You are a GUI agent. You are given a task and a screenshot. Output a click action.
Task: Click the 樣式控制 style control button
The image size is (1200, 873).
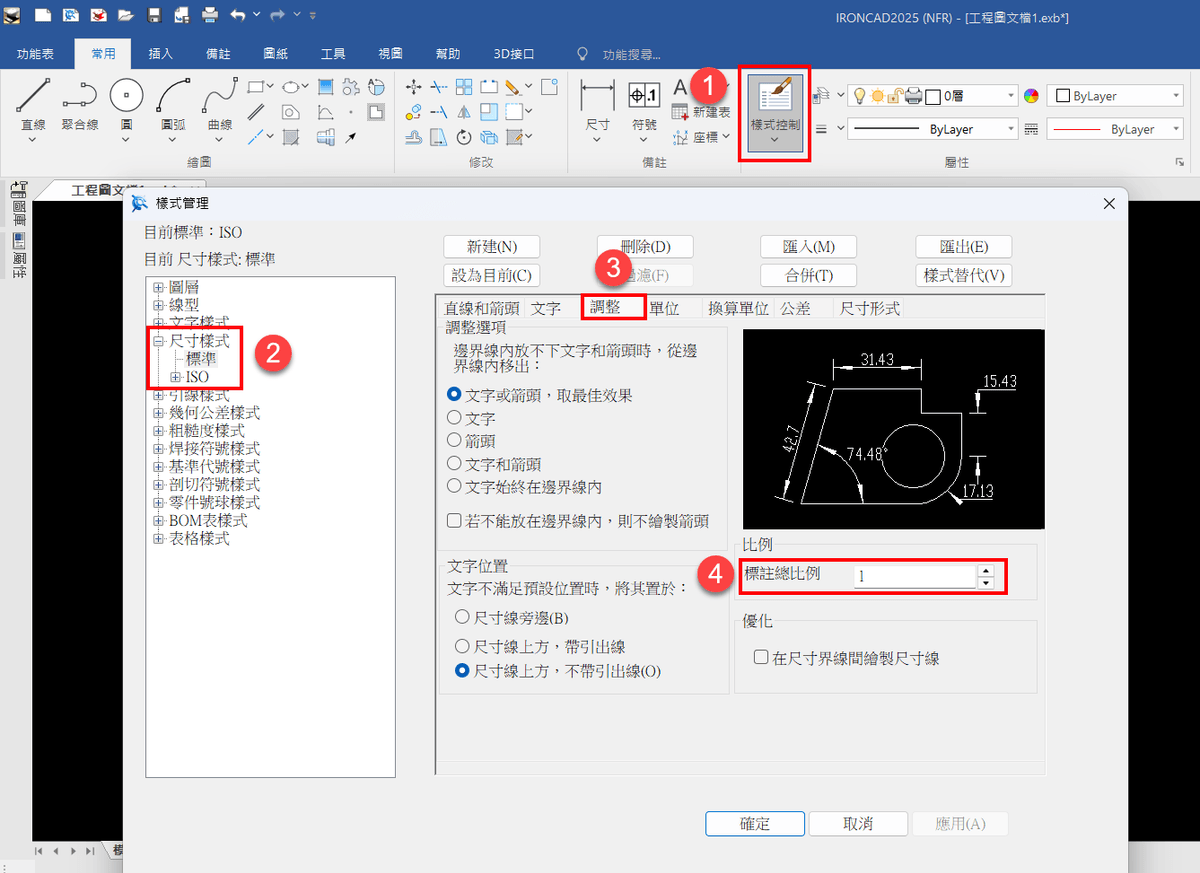(775, 112)
